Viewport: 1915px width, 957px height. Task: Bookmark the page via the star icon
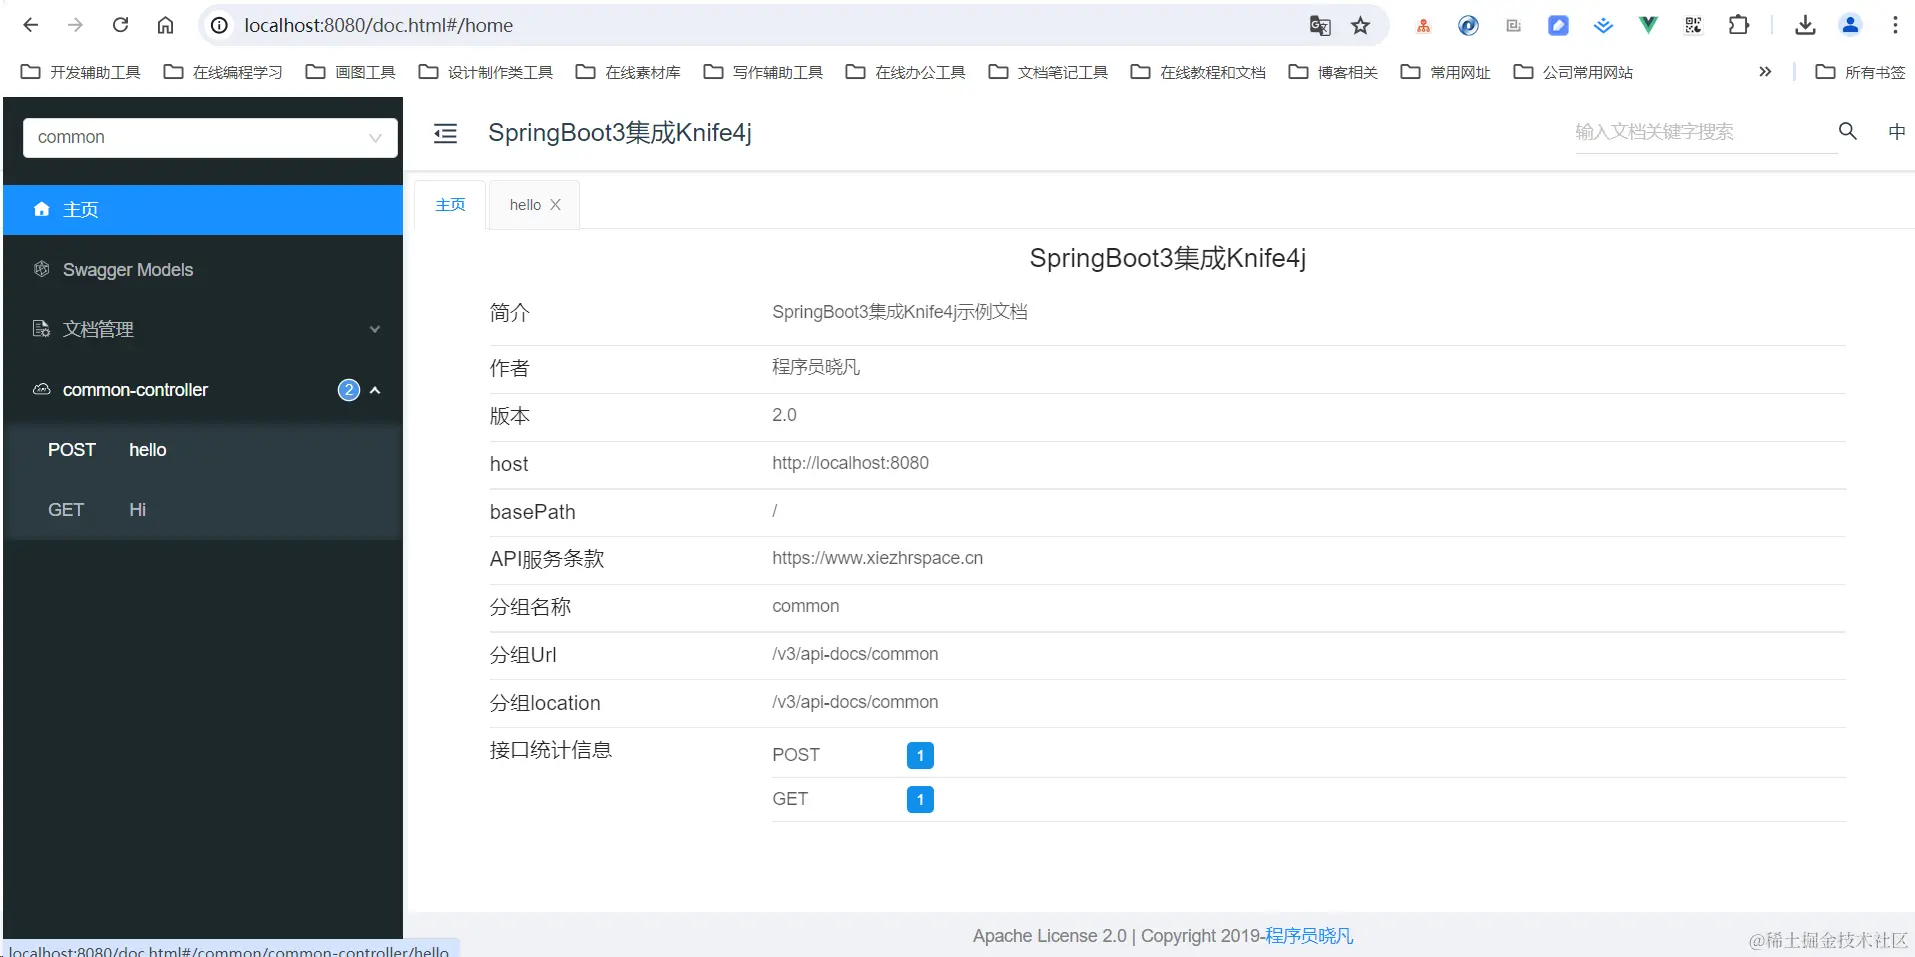click(1360, 25)
